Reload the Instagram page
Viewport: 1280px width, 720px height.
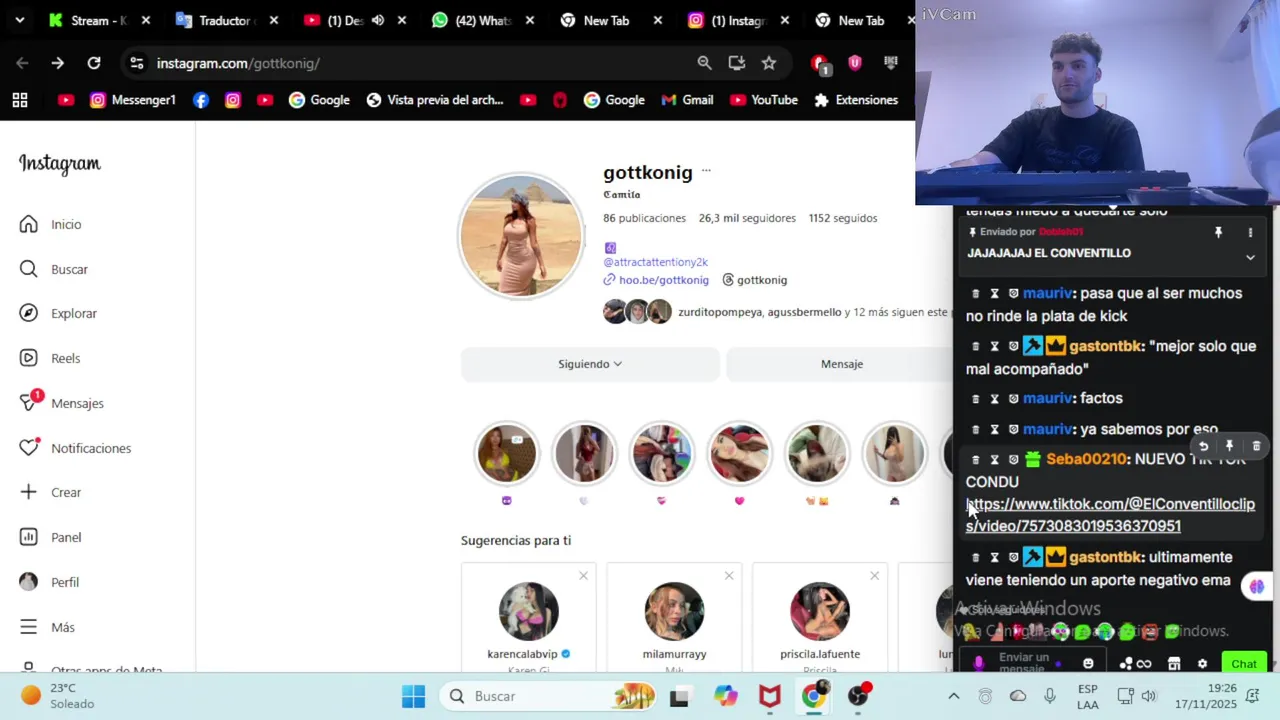coord(94,63)
